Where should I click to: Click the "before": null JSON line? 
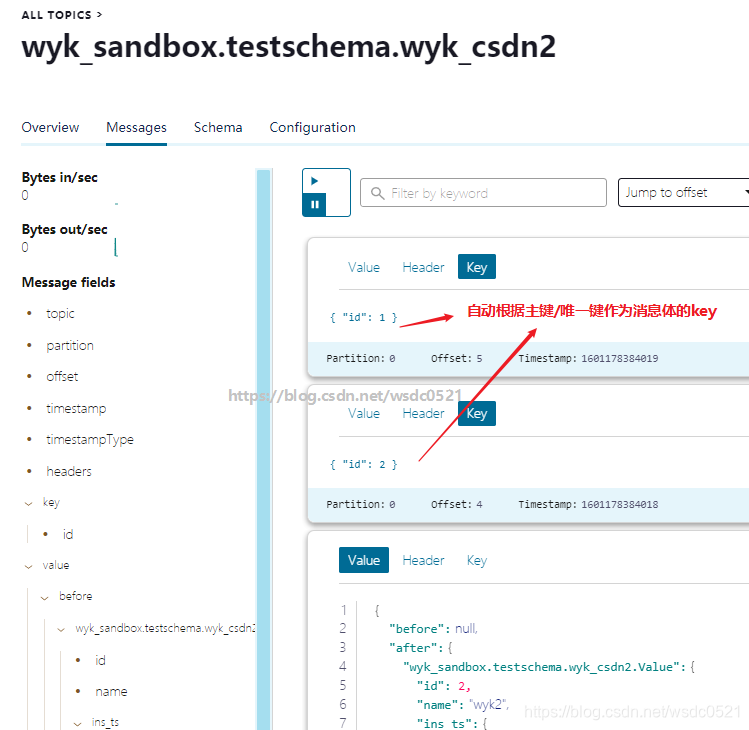coord(433,629)
